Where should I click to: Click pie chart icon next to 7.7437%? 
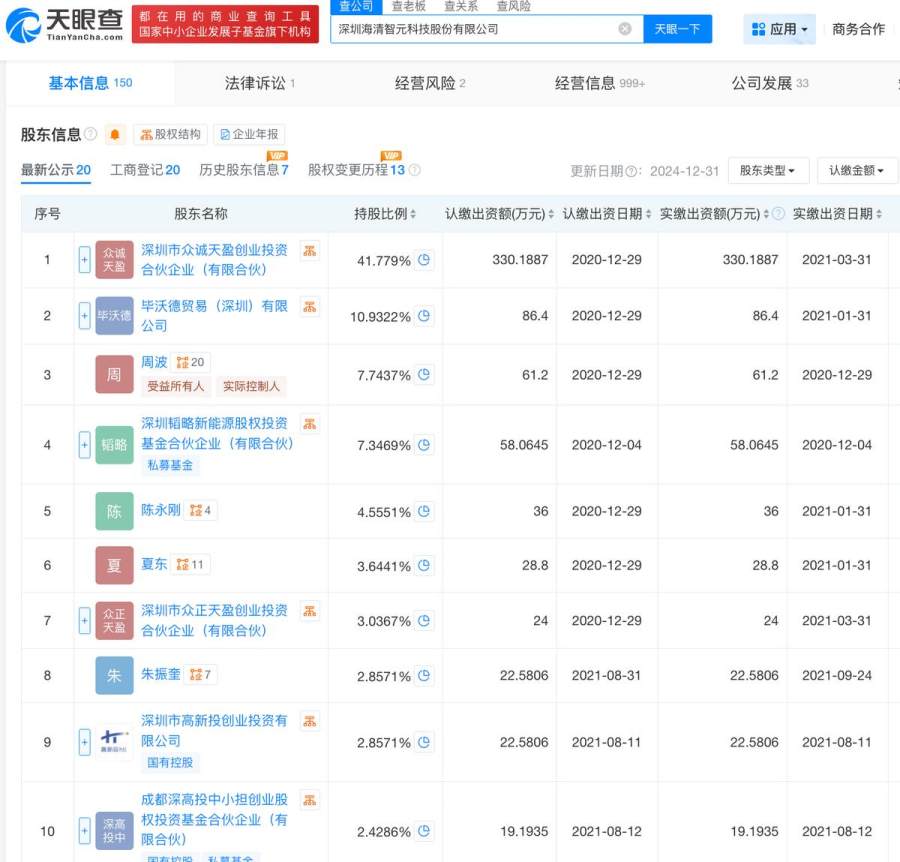pyautogui.click(x=424, y=374)
